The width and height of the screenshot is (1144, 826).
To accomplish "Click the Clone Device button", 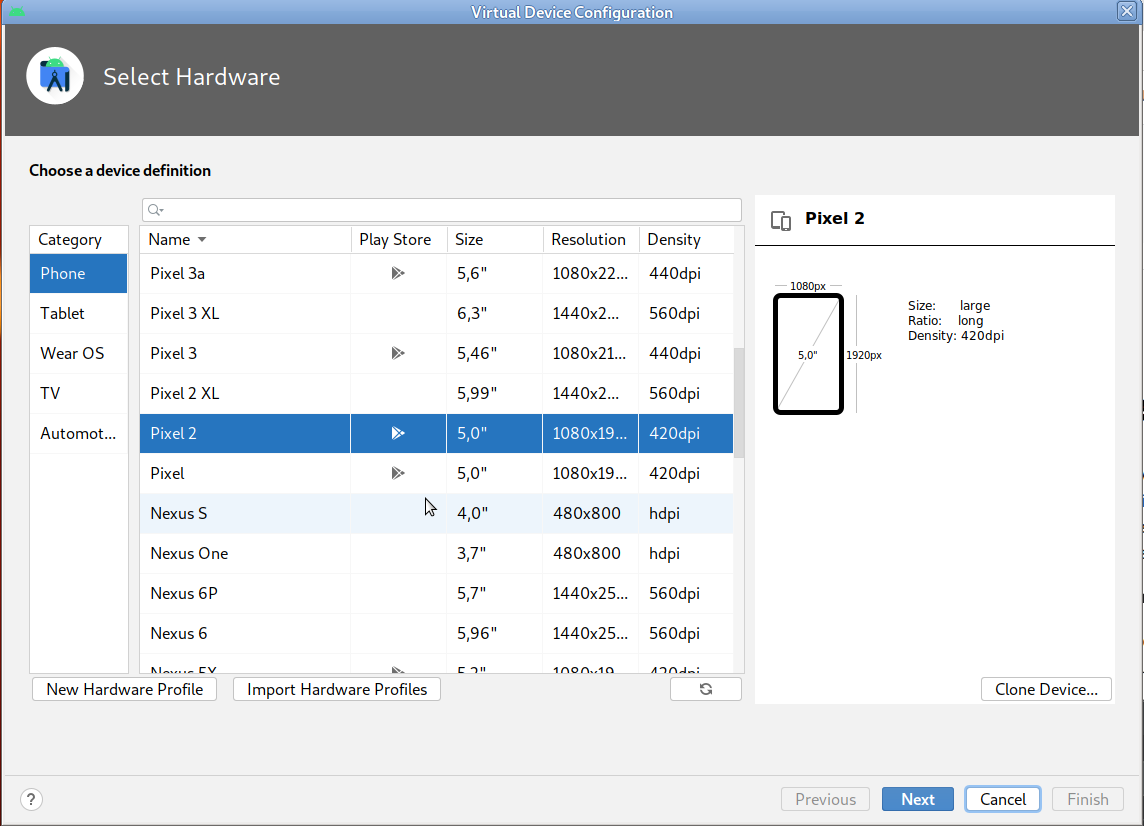I will click(1046, 689).
